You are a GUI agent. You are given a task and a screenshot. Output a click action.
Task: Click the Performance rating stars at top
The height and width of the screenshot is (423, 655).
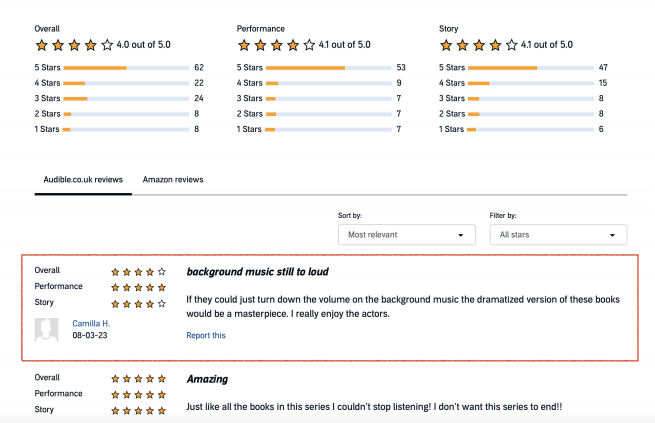point(276,45)
